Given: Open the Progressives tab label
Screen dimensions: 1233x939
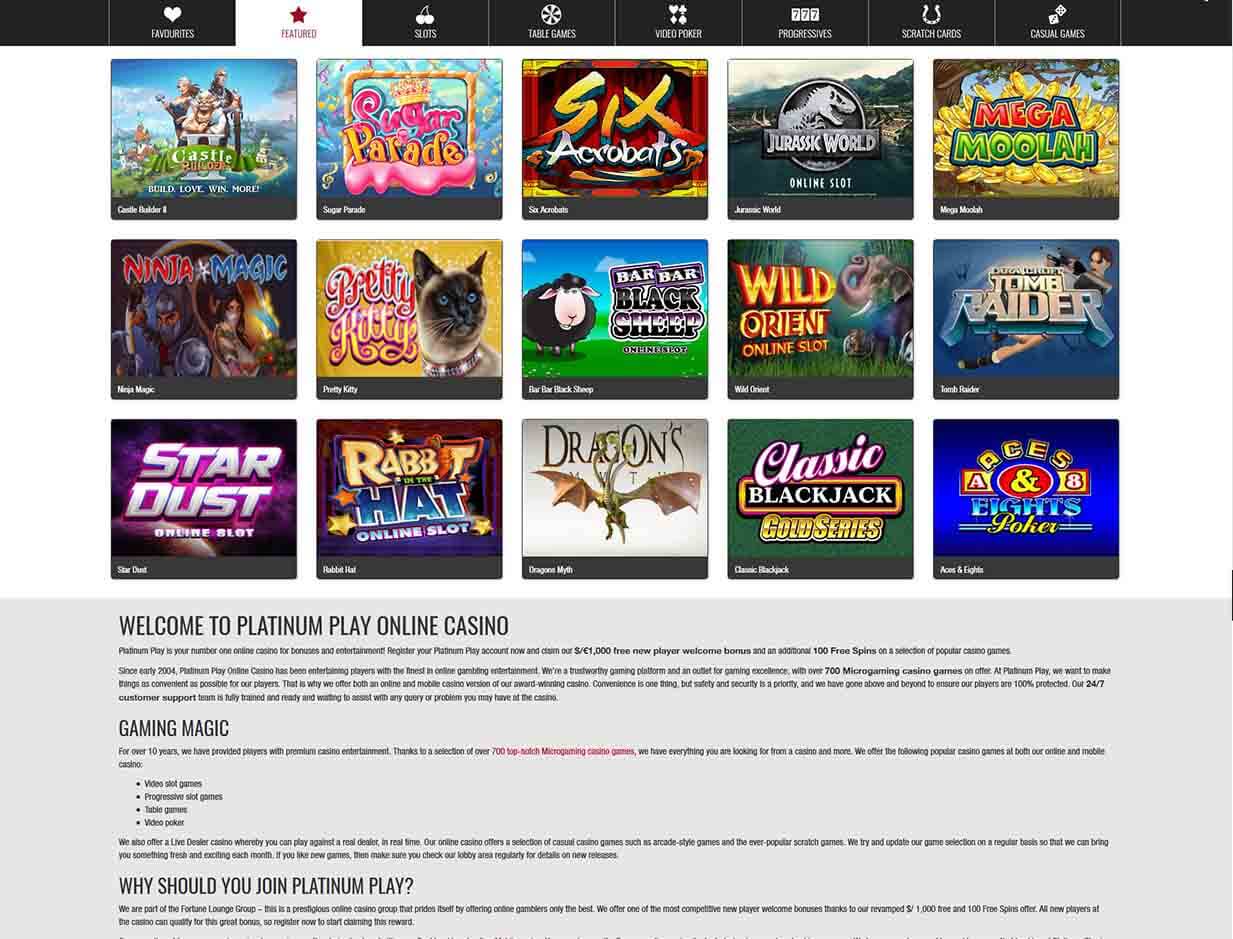Looking at the screenshot, I should (x=804, y=34).
